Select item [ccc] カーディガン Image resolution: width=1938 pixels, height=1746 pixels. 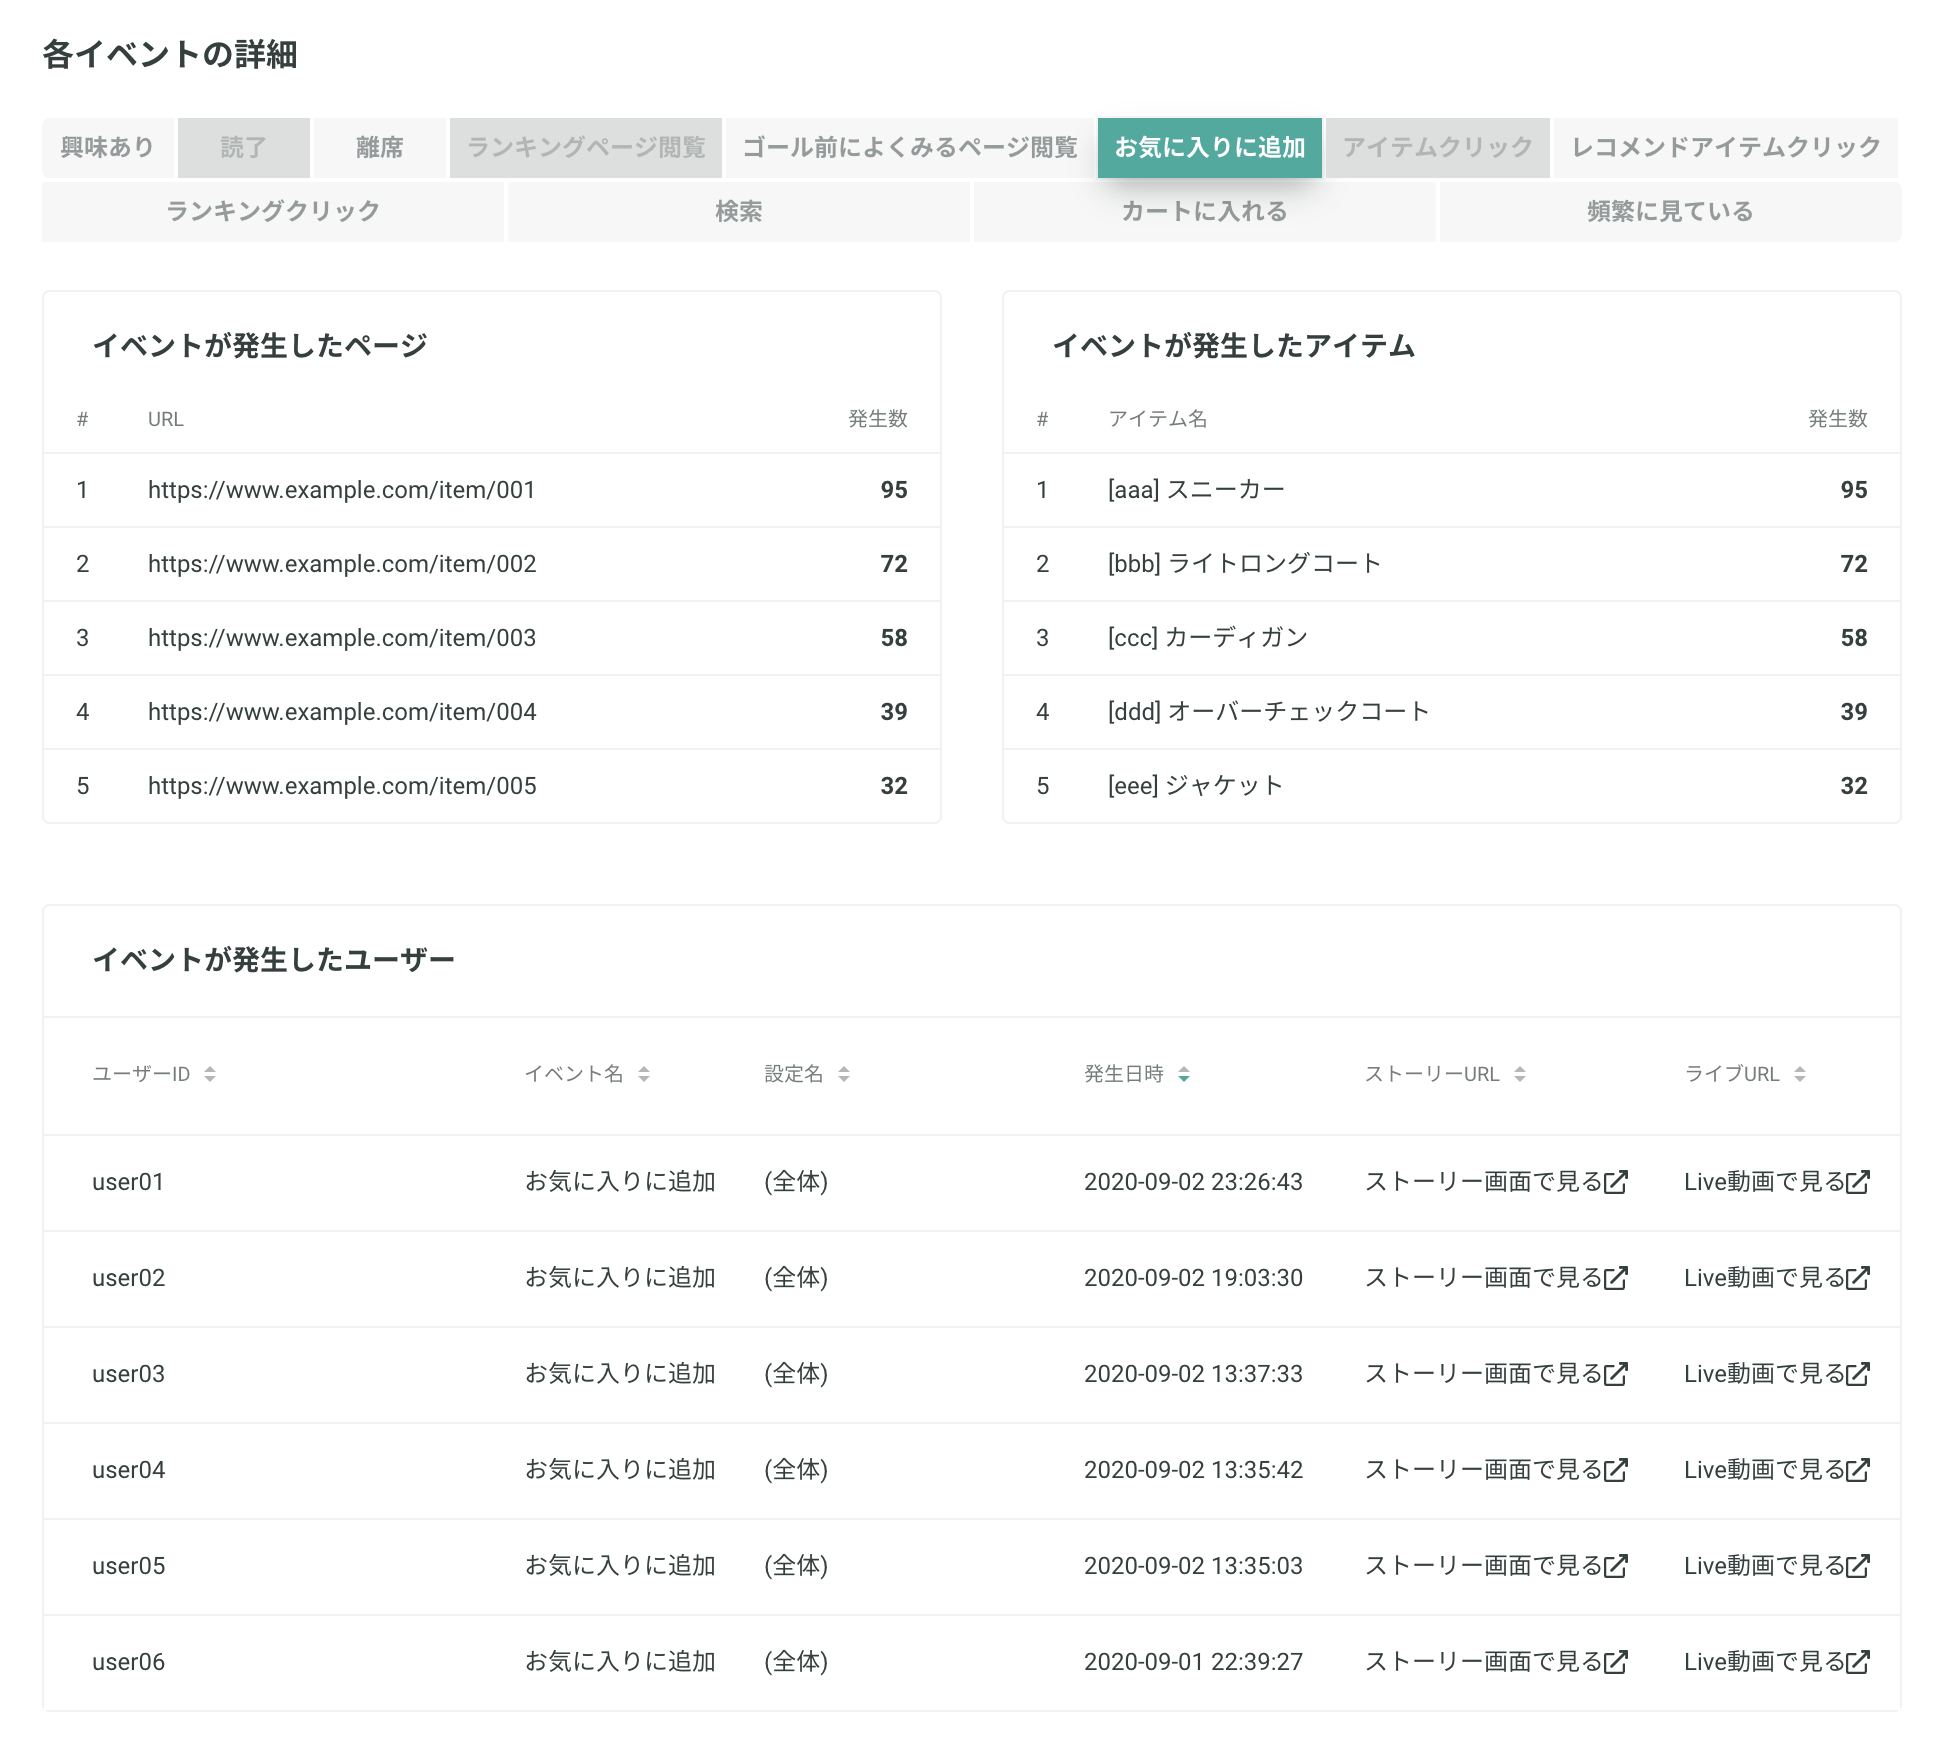[x=1208, y=638]
